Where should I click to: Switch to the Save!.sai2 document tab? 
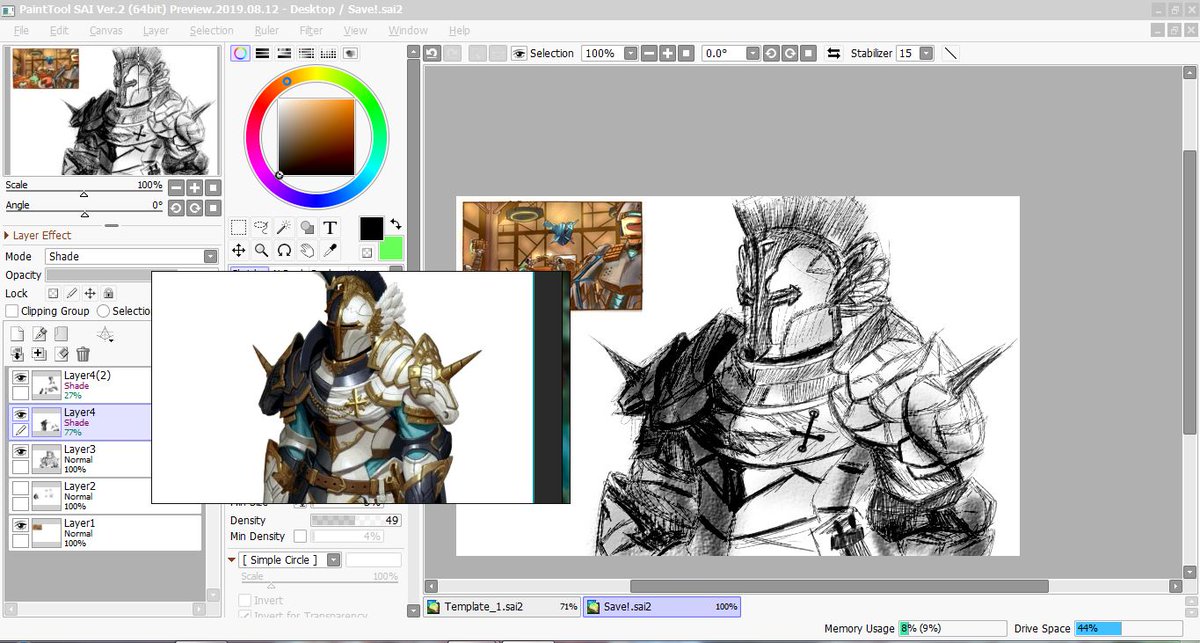[x=661, y=606]
